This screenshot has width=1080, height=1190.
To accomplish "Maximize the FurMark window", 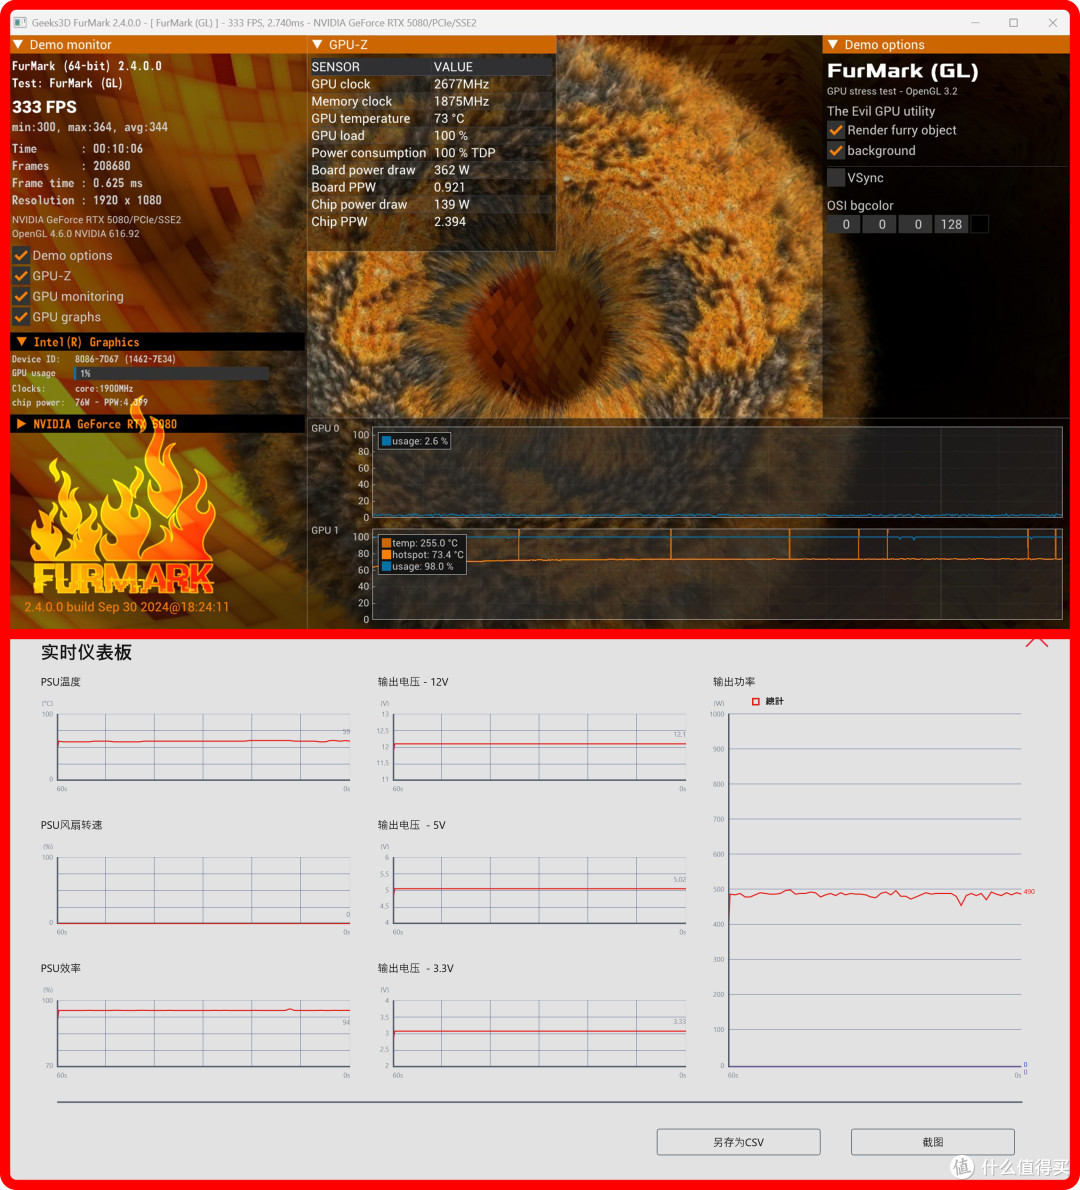I will tap(1013, 23).
